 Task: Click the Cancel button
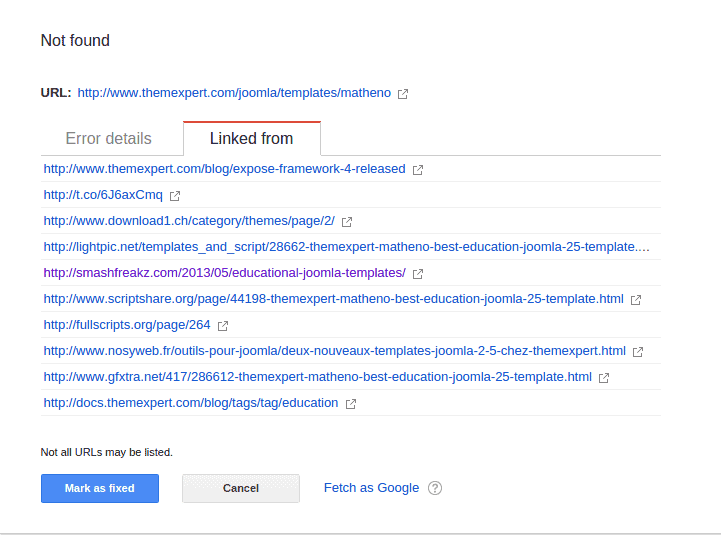[241, 488]
